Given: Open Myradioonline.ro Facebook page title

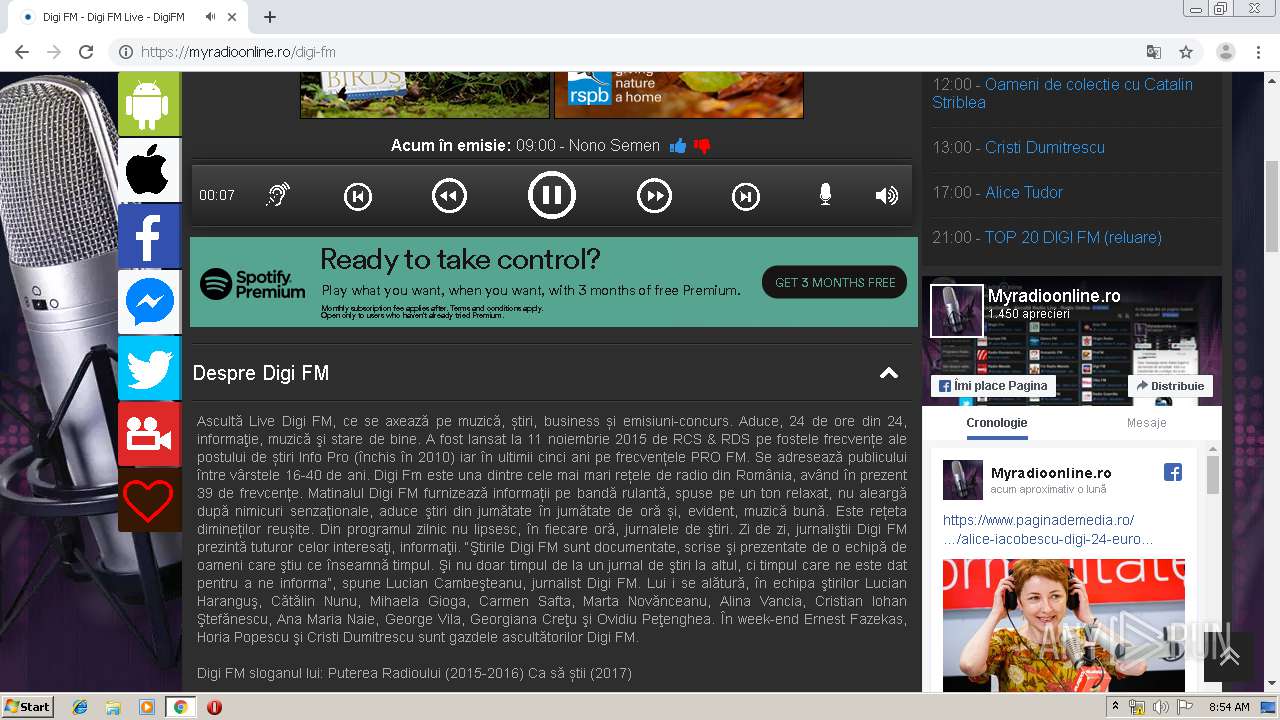Looking at the screenshot, I should coord(1054,296).
